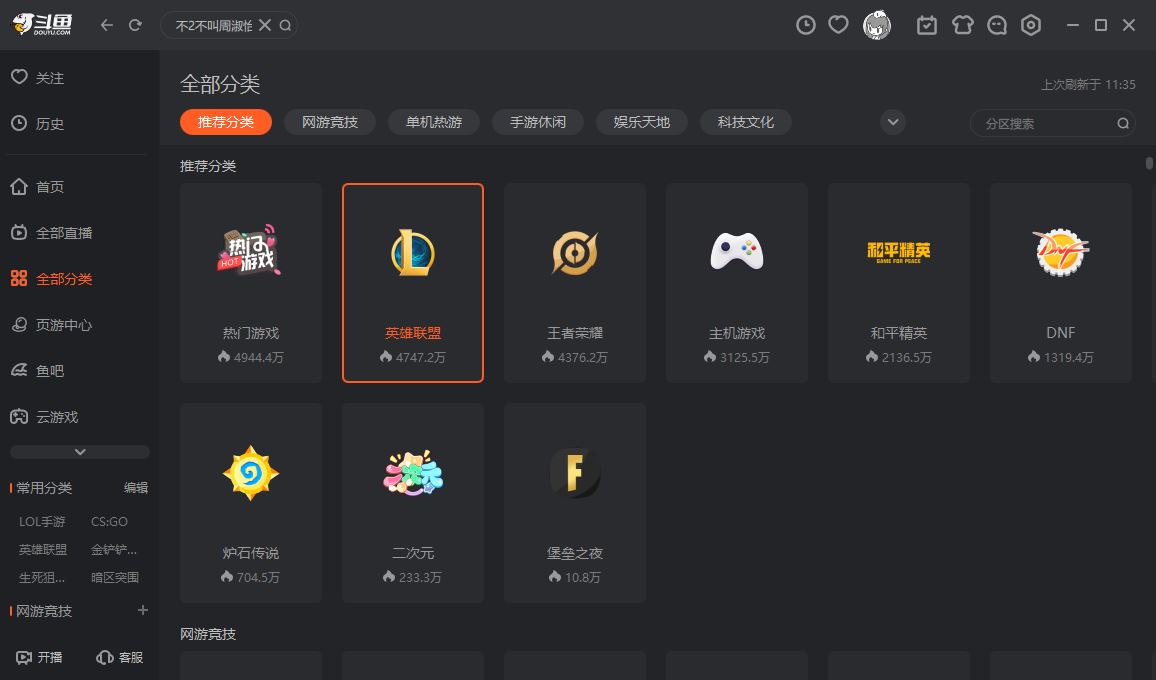Viewport: 1156px width, 680px height.
Task: Open the 炉石传说 category card
Action: click(251, 503)
